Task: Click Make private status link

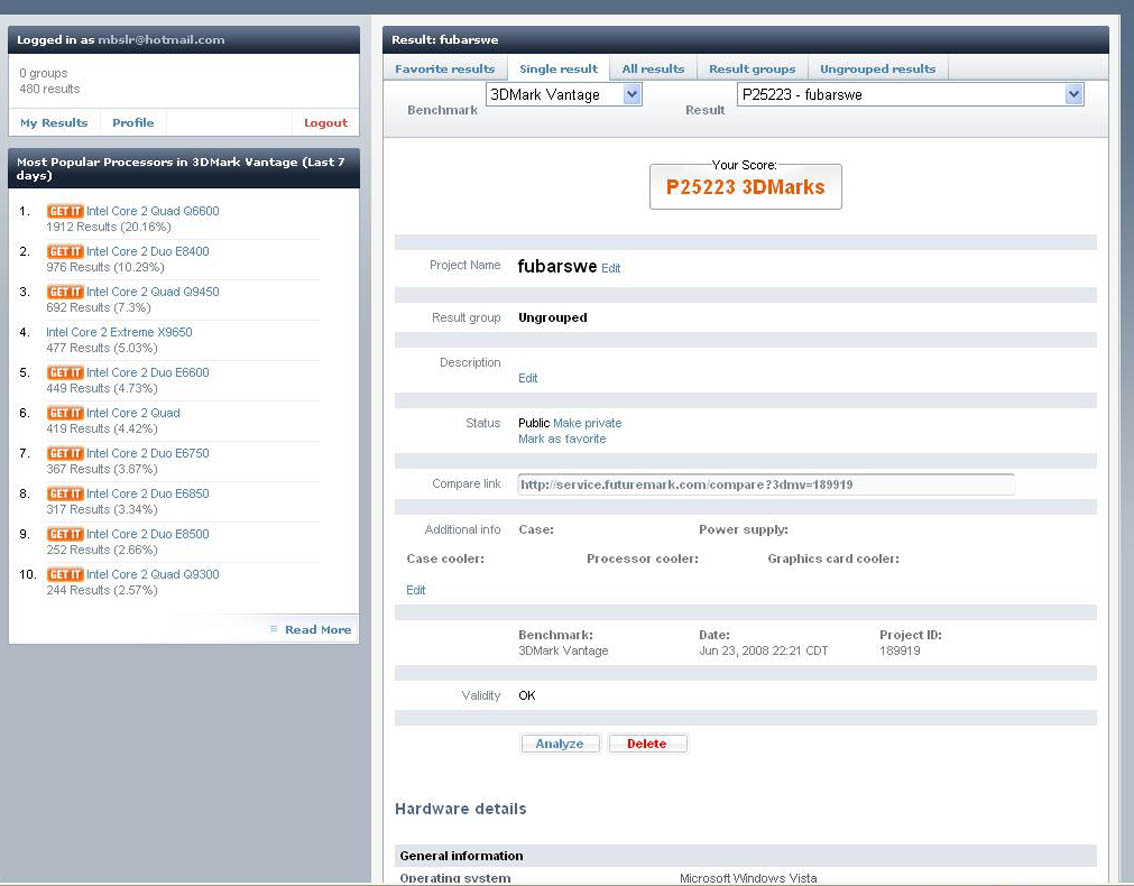Action: click(587, 423)
